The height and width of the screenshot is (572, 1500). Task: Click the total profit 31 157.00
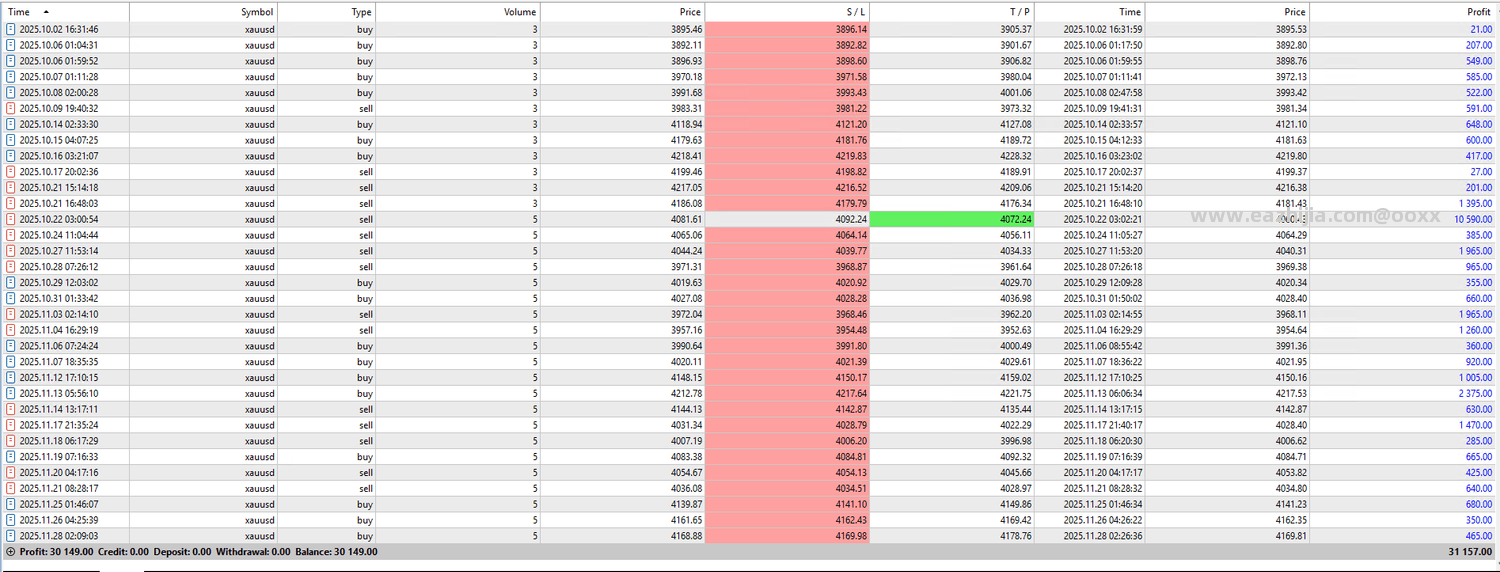pos(1470,552)
